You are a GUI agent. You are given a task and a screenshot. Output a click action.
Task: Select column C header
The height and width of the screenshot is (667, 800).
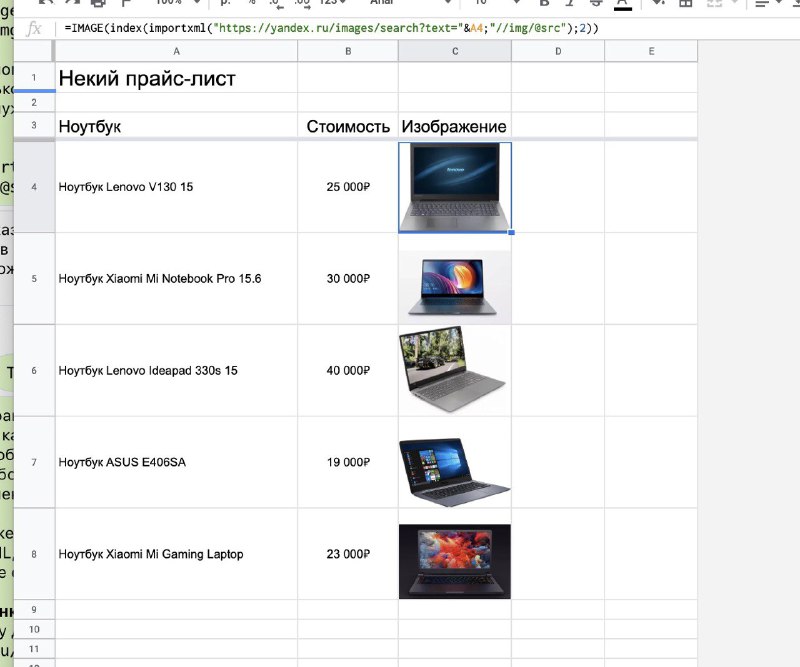[455, 51]
